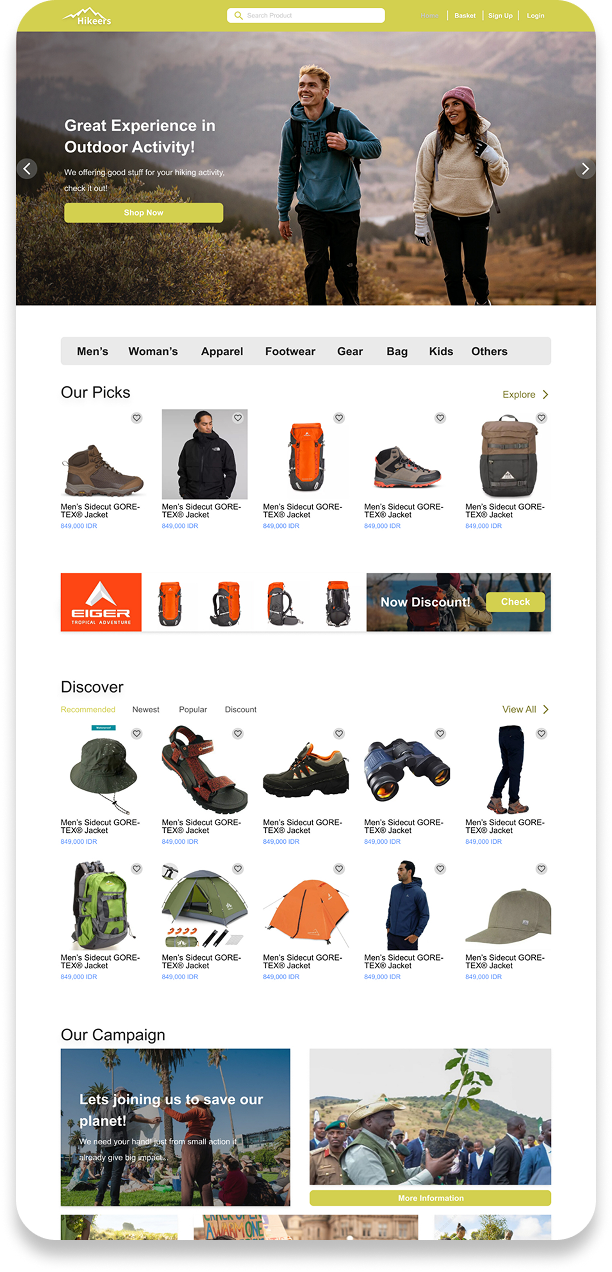Click the magnifier icon in search bar
Viewport: 612px width, 1272px height.
238,16
